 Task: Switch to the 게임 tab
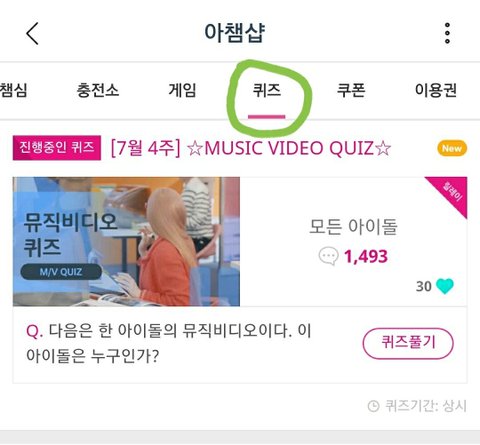(x=182, y=90)
